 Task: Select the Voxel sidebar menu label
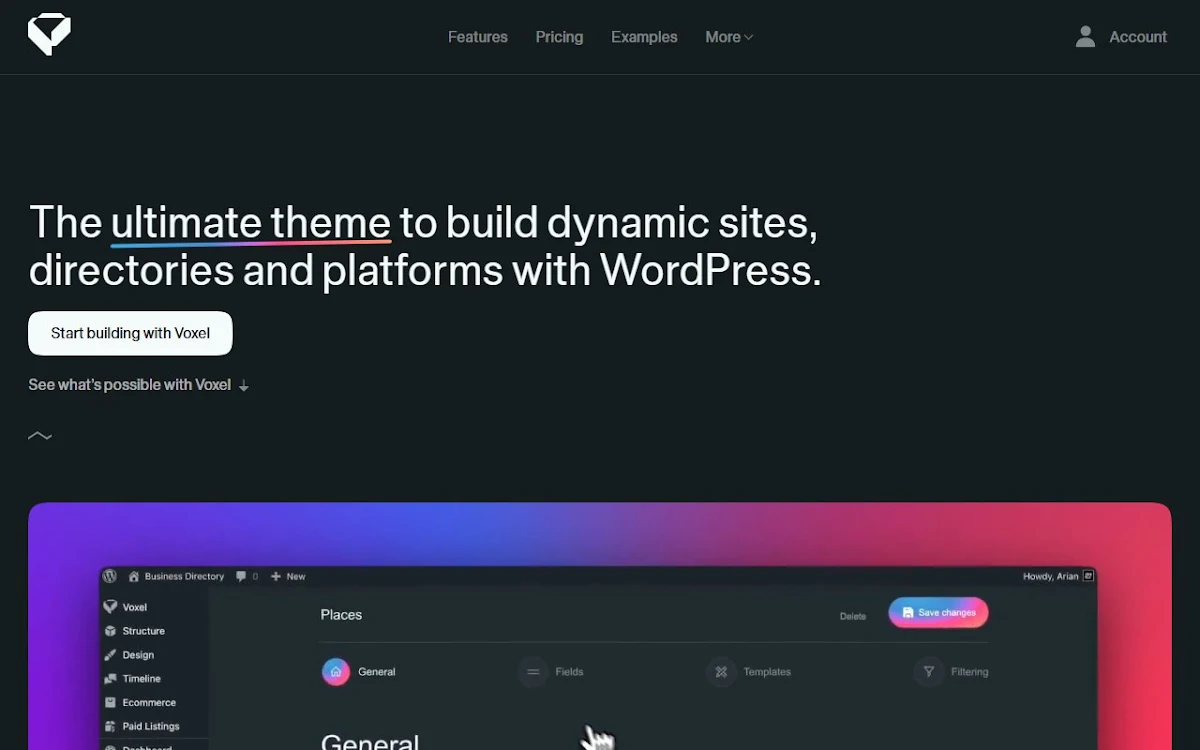tap(135, 607)
